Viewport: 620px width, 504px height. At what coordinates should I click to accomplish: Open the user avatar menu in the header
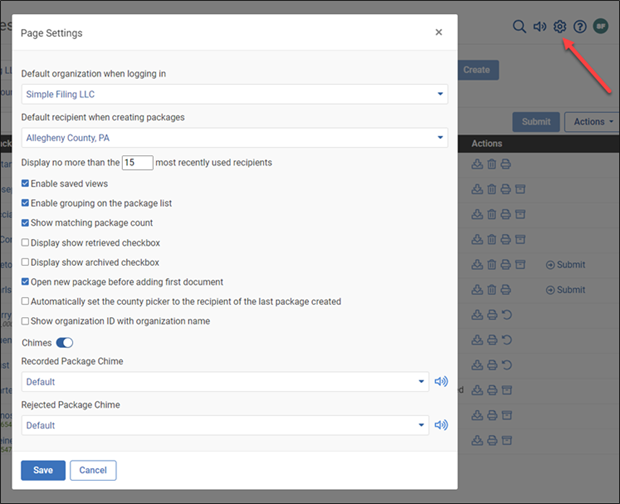click(601, 26)
